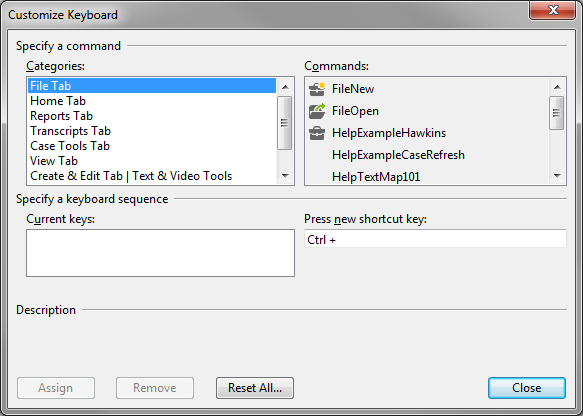Image resolution: width=583 pixels, height=416 pixels.
Task: Click the Close button at bottom
Action: [x=527, y=388]
